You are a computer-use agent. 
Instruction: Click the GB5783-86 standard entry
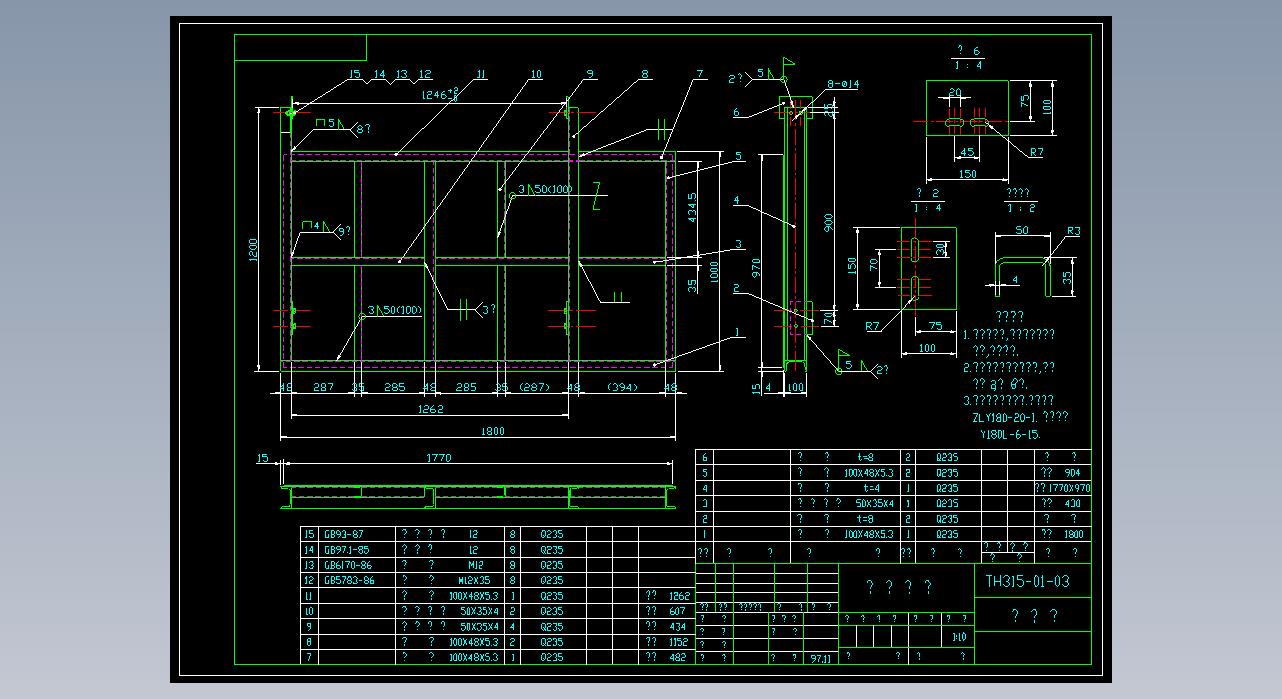(x=349, y=580)
